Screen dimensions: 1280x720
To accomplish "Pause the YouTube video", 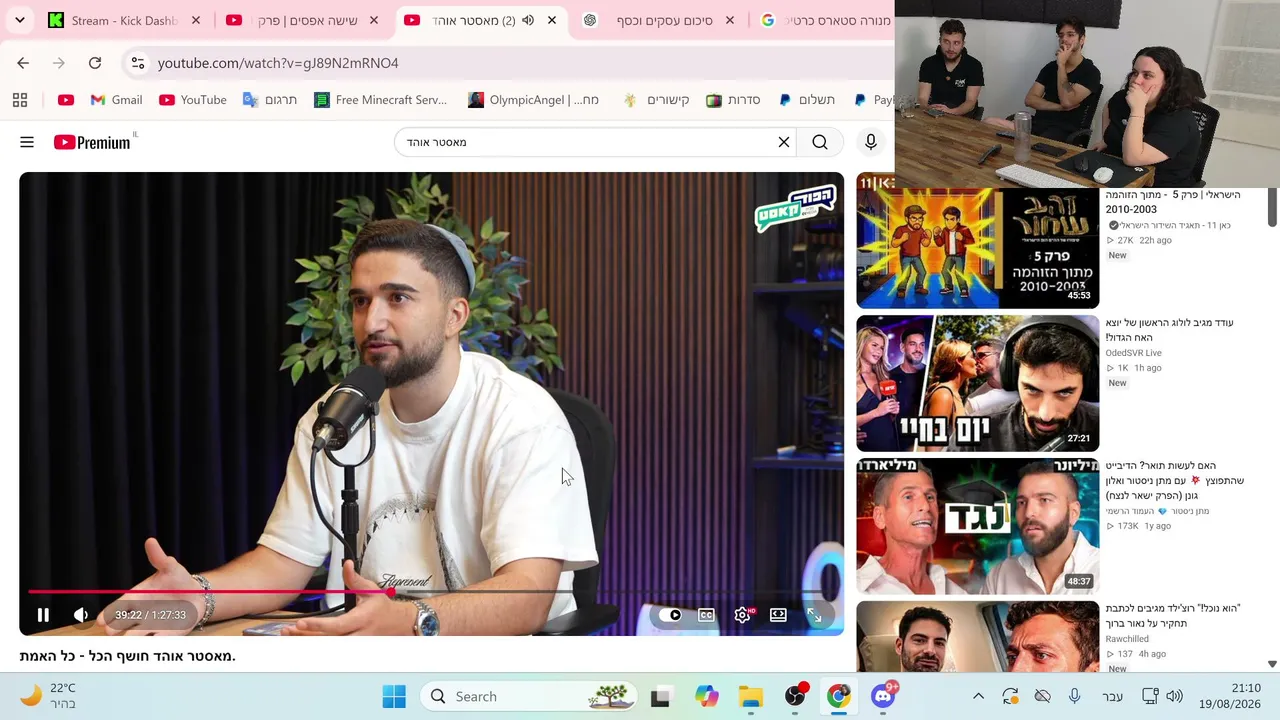I will 43,615.
